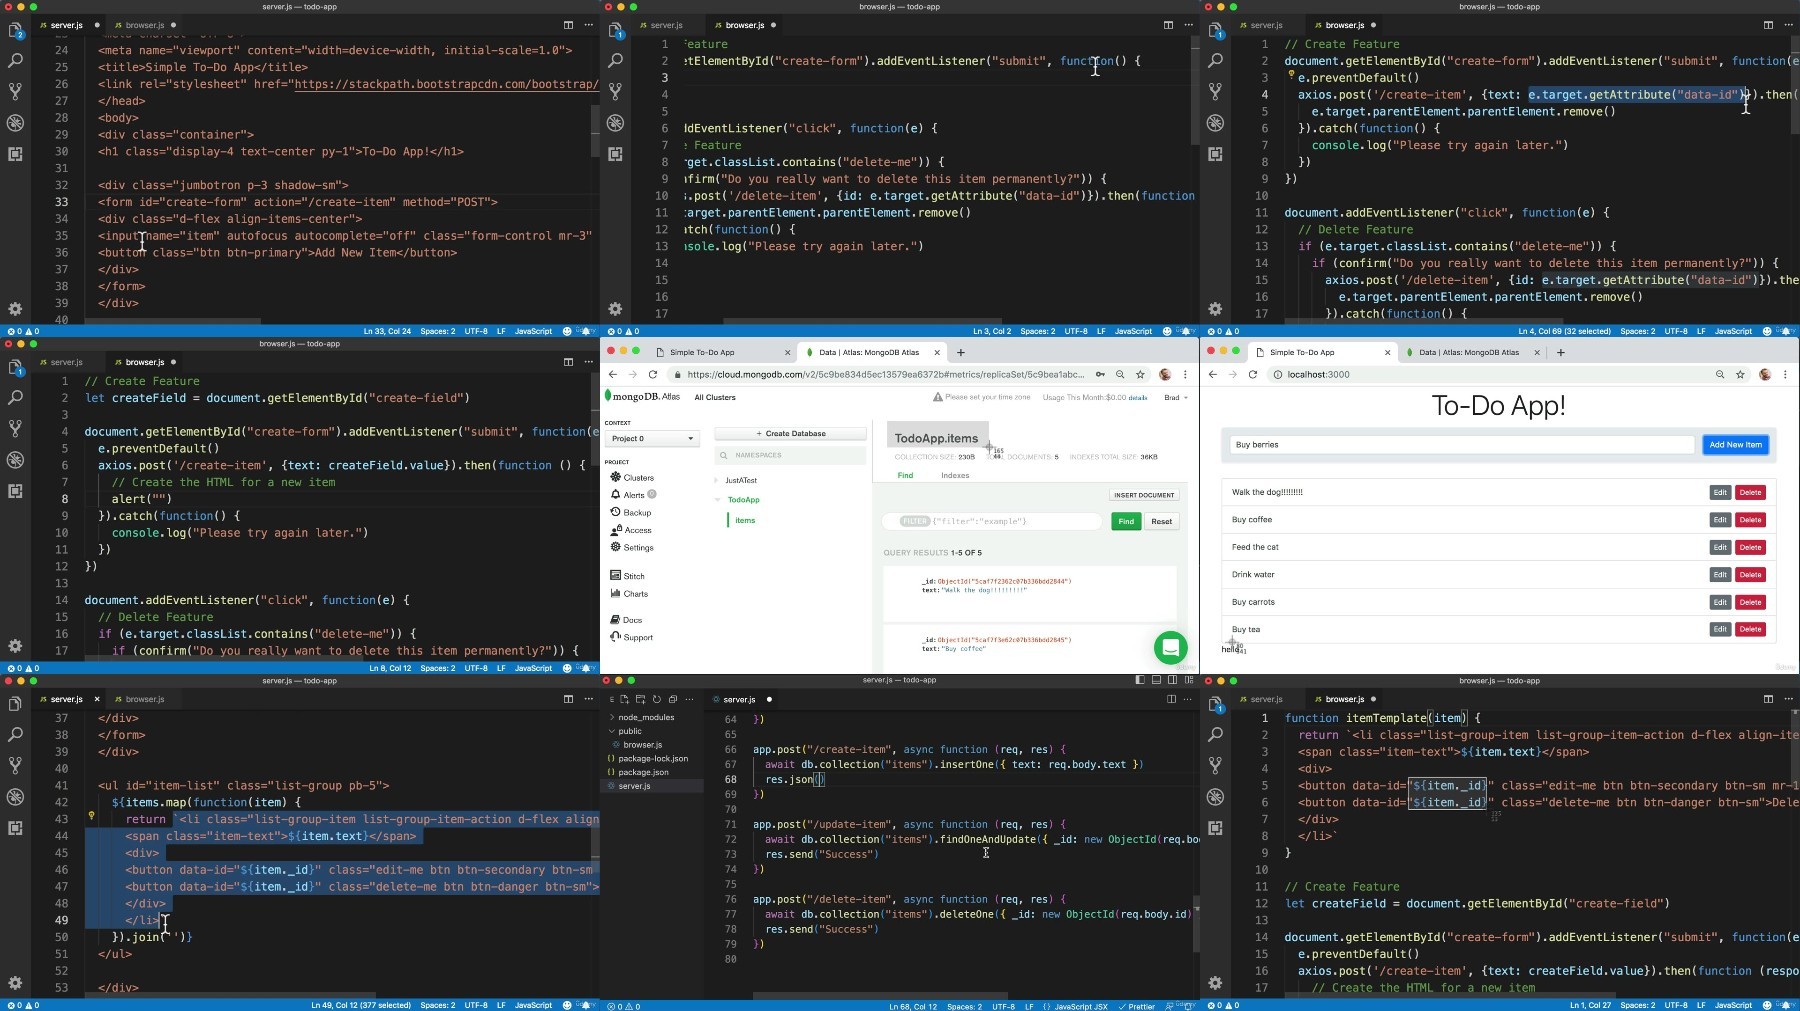Click the blue Add New Item button

[1735, 445]
